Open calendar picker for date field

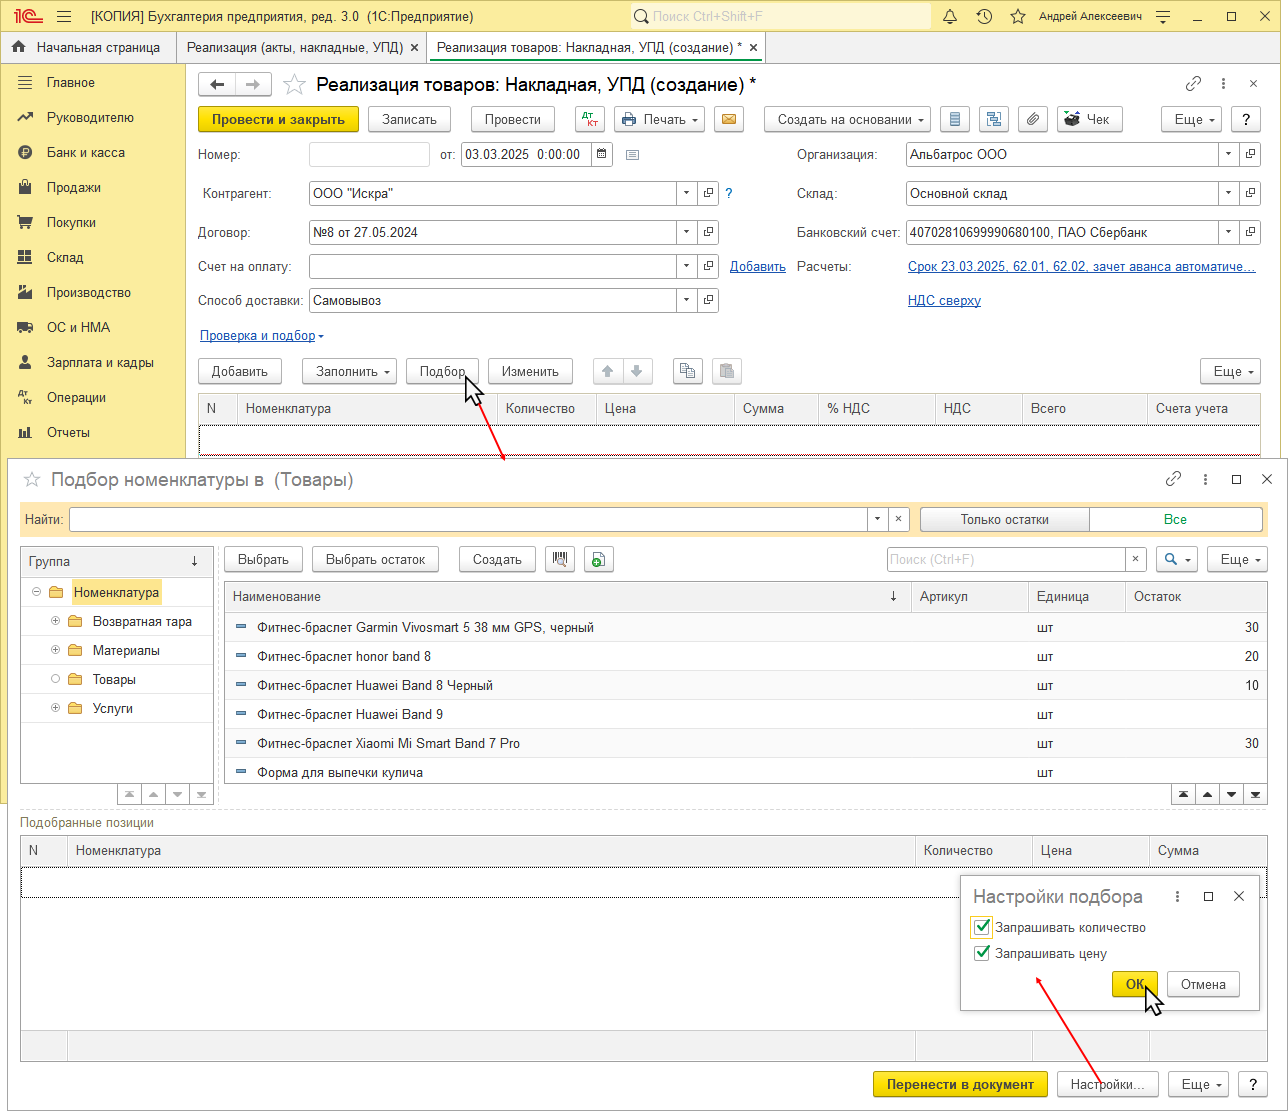coord(601,154)
